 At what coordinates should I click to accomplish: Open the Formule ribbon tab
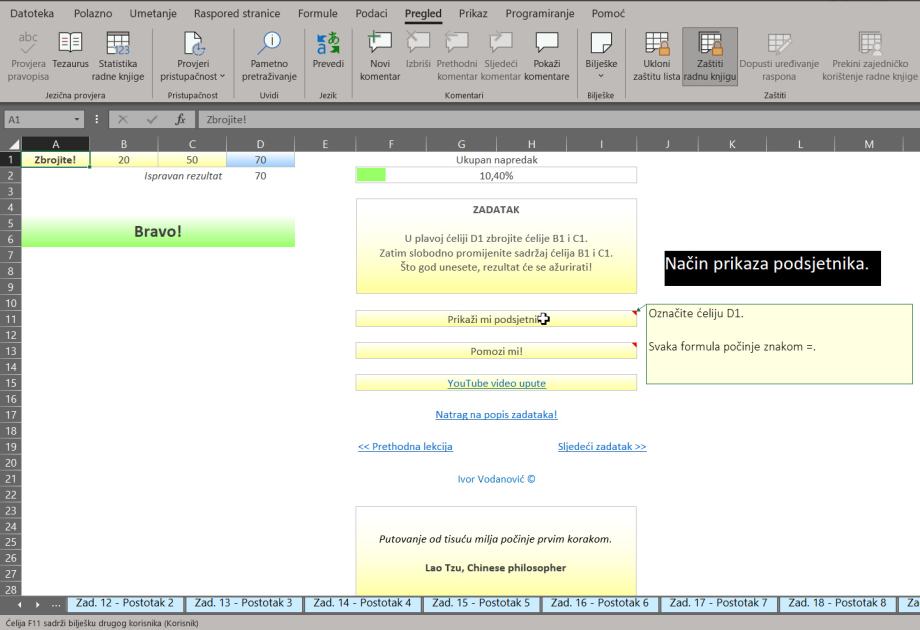(317, 14)
